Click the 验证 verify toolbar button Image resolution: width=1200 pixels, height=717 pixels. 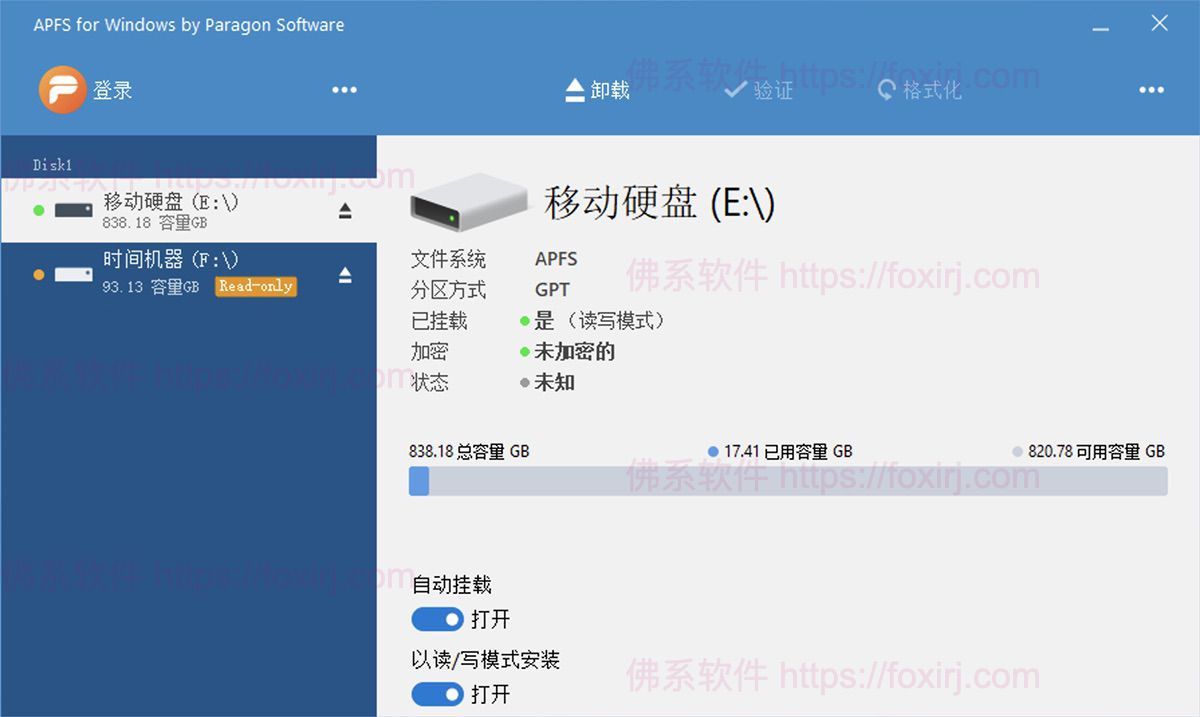pyautogui.click(x=759, y=90)
